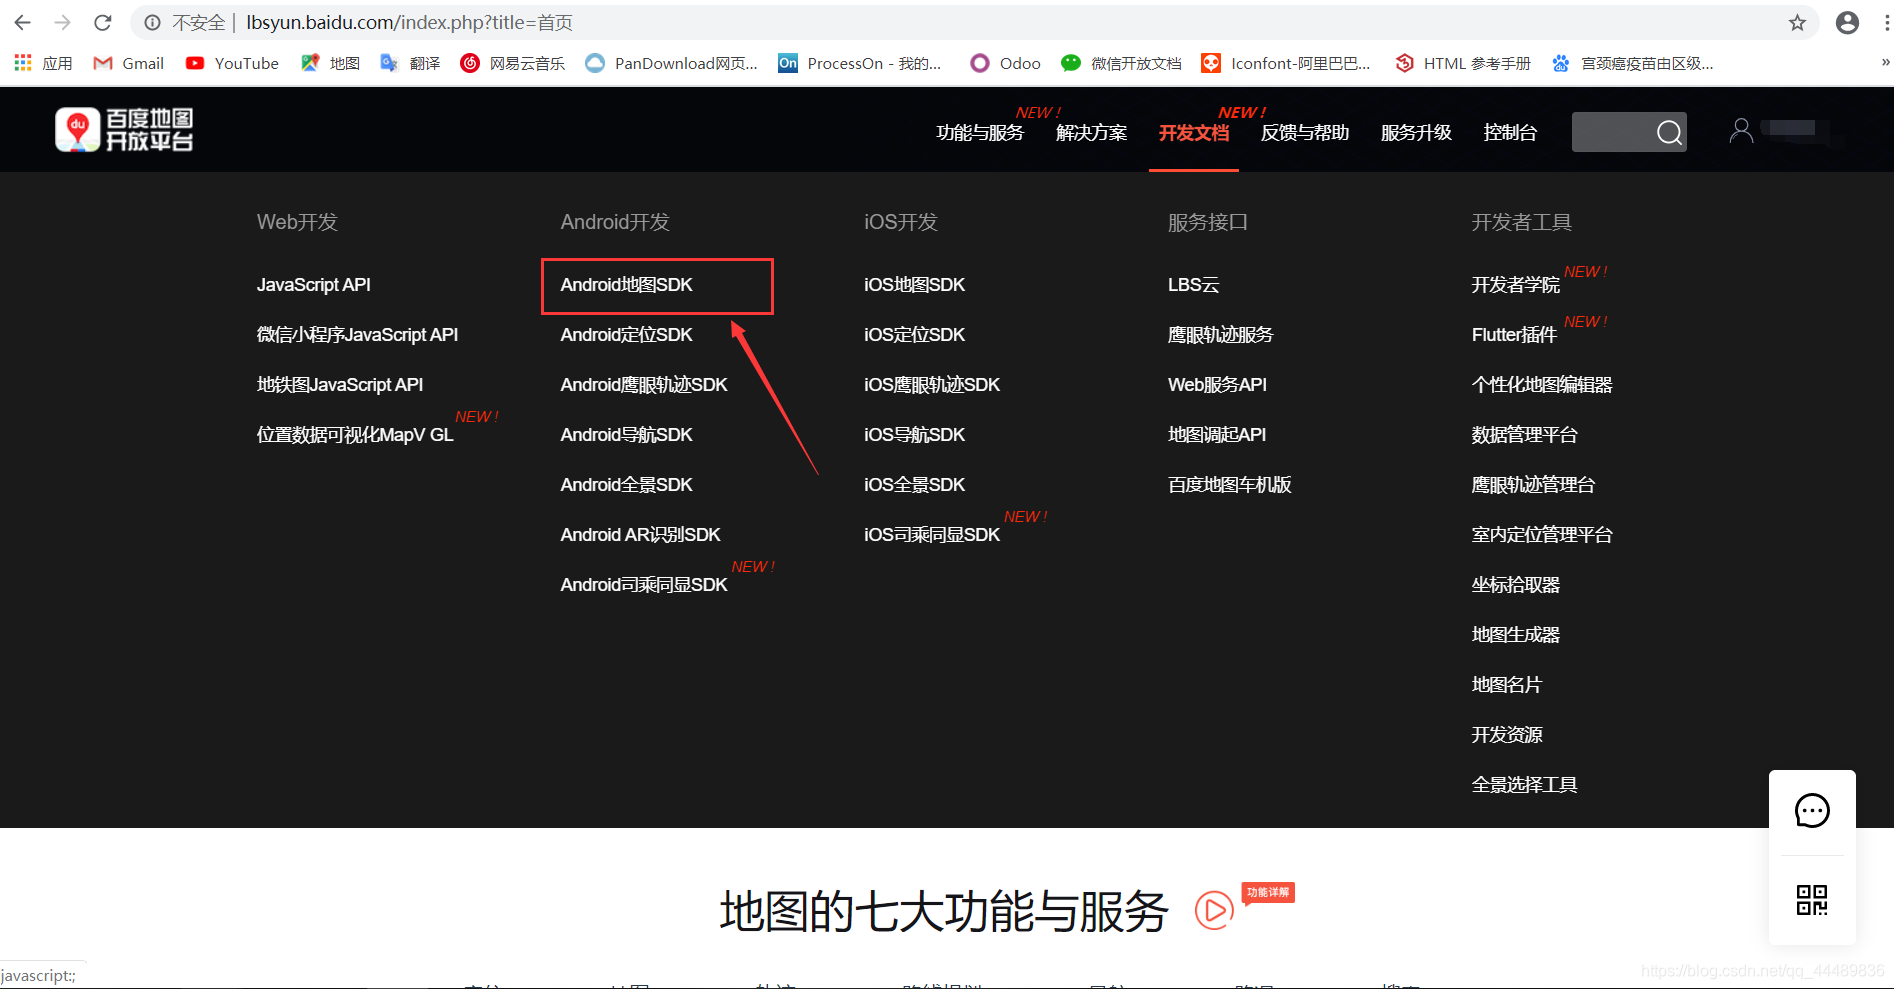Click the browser back arrow
This screenshot has width=1894, height=989.
pos(22,22)
